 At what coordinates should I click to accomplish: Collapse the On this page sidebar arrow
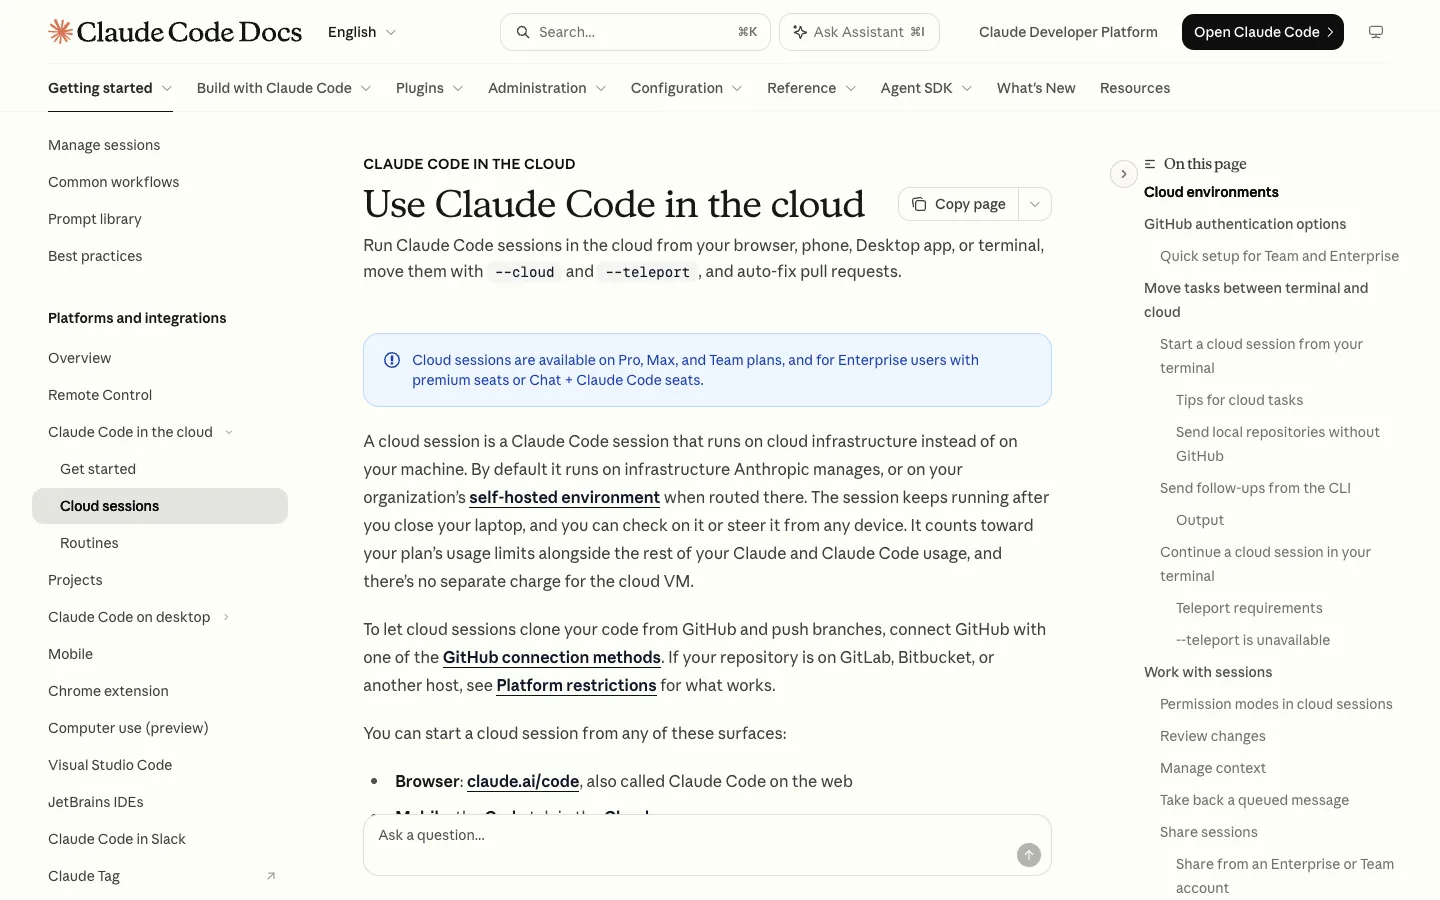(x=1124, y=174)
